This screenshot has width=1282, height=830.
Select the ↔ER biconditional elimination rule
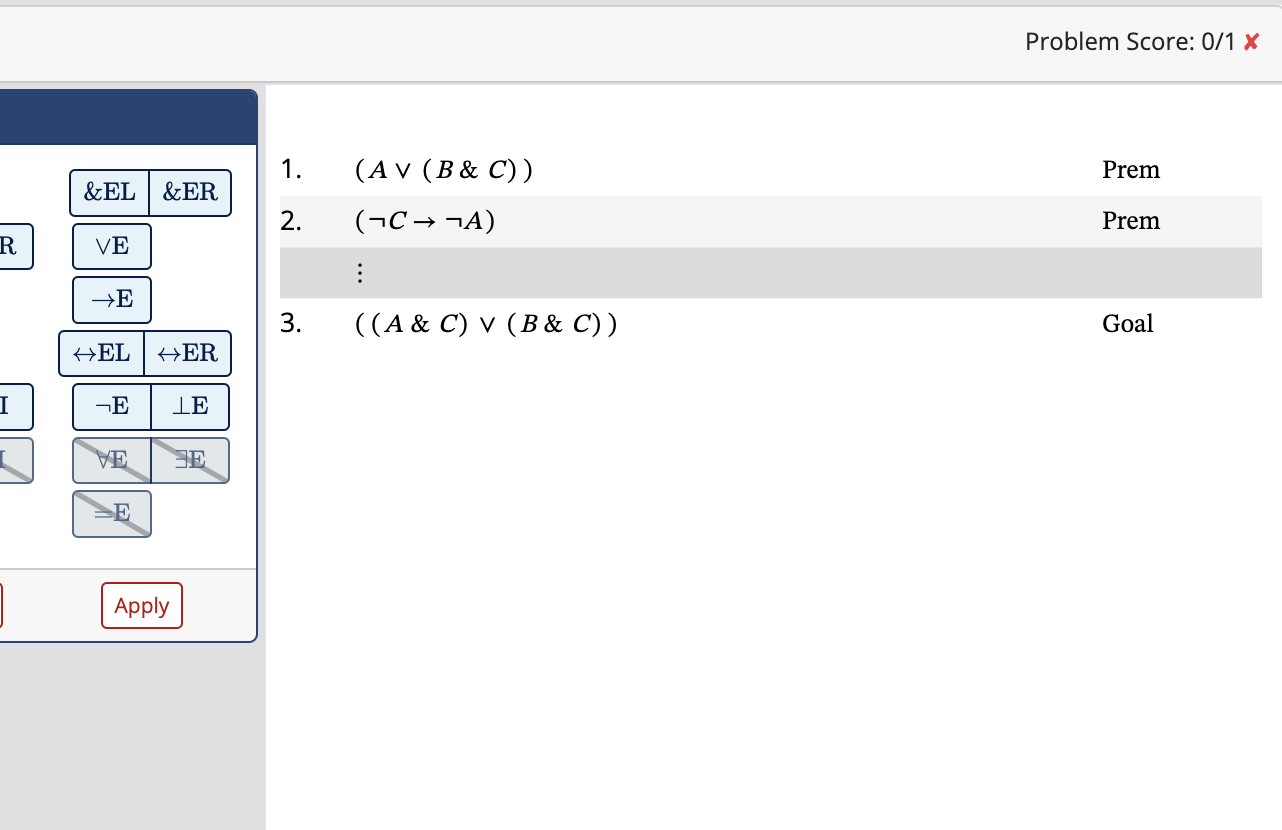[186, 353]
